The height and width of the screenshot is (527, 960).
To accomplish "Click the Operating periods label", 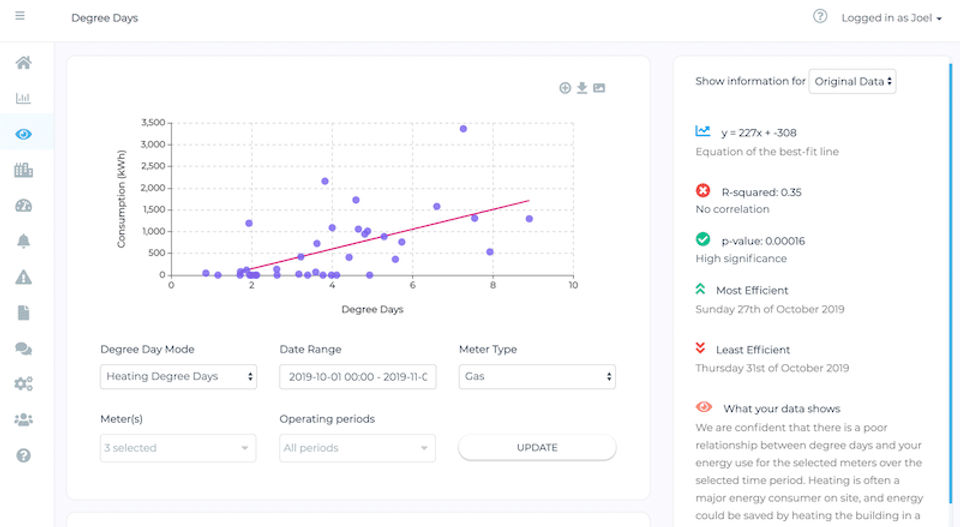I will point(327,419).
